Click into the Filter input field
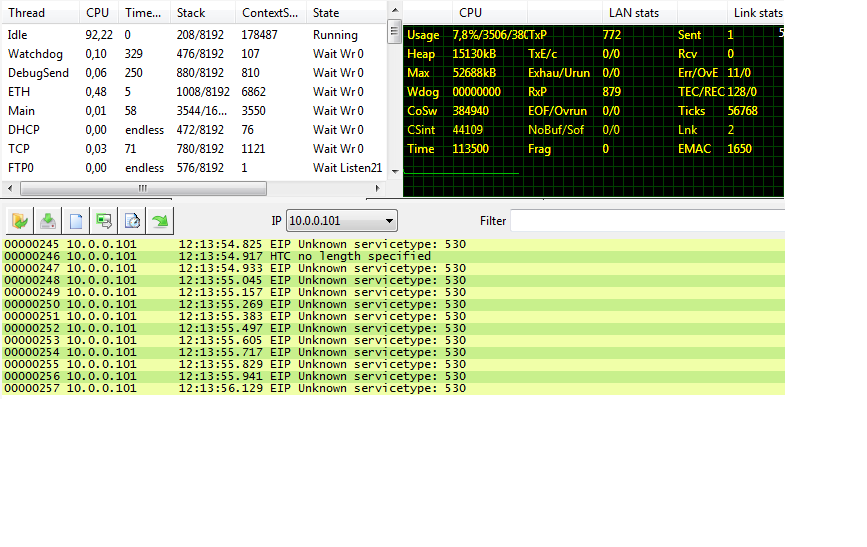The height and width of the screenshot is (547, 867). [x=647, y=221]
